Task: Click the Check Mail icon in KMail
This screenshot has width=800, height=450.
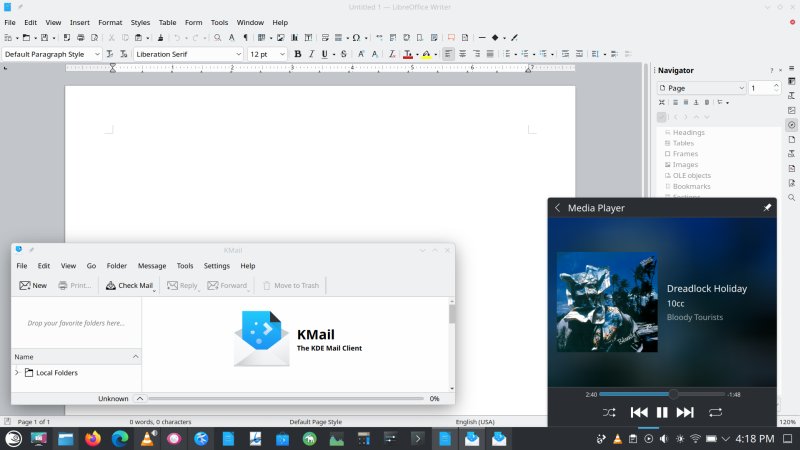Action: point(130,285)
